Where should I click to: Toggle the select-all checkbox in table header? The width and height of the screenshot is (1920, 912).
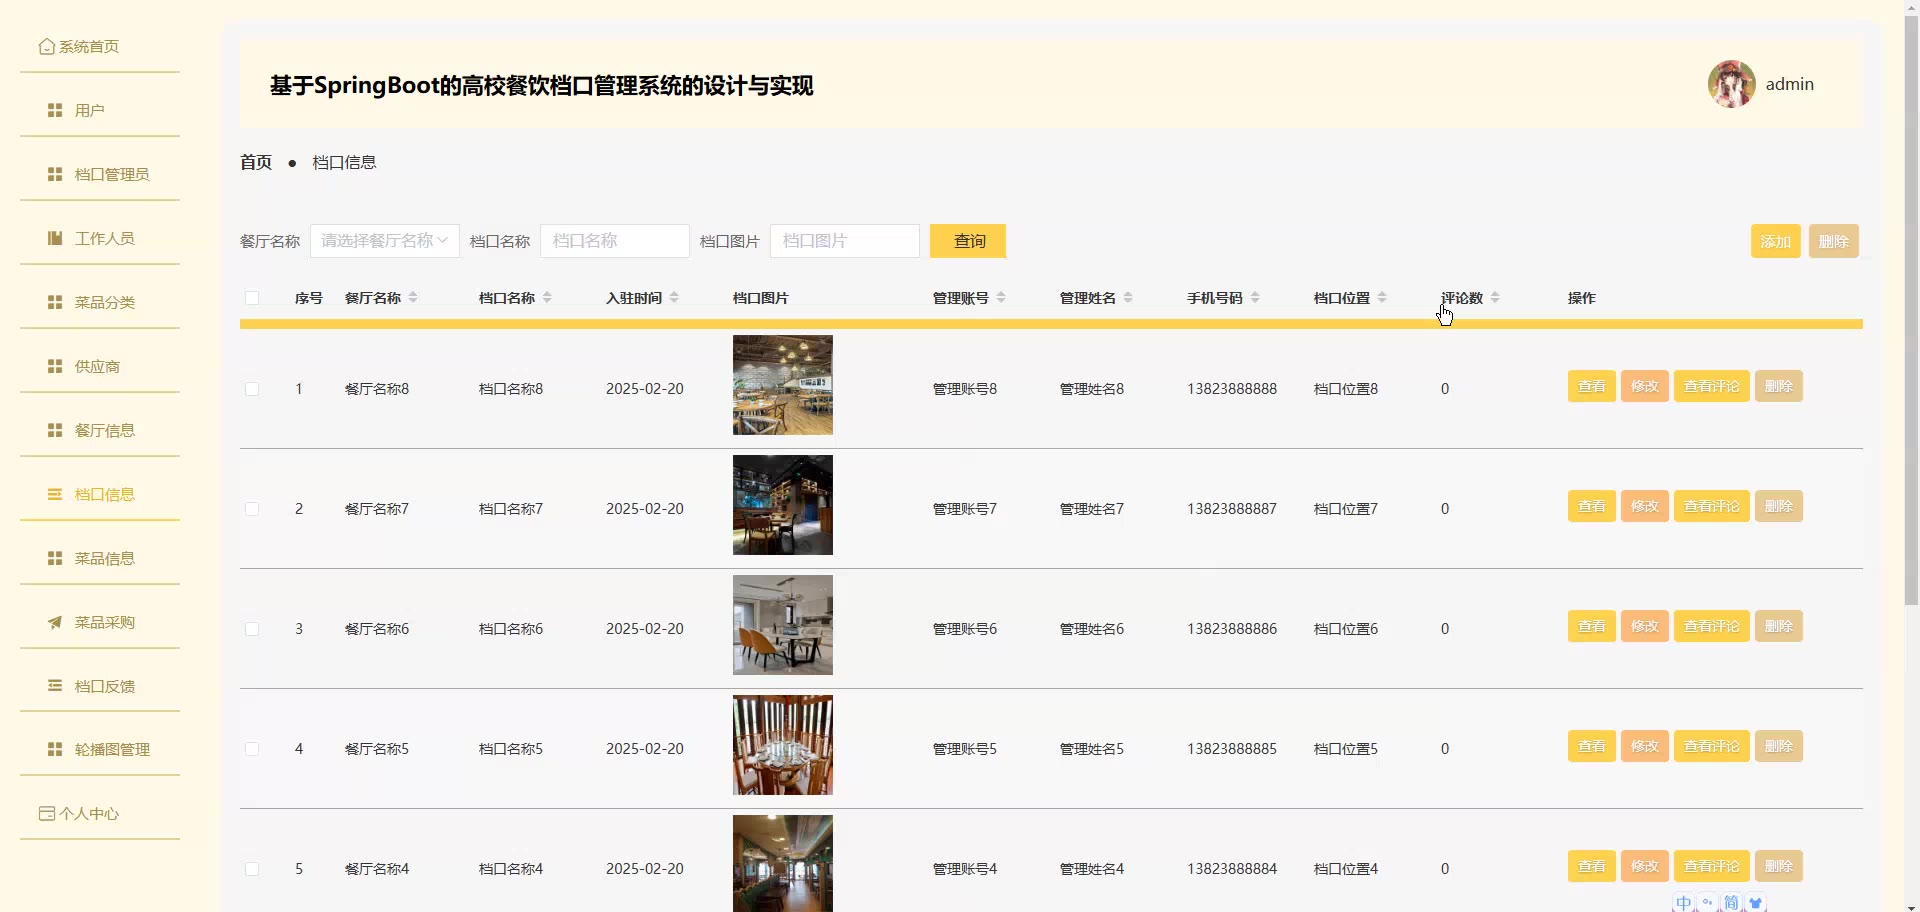tap(252, 298)
